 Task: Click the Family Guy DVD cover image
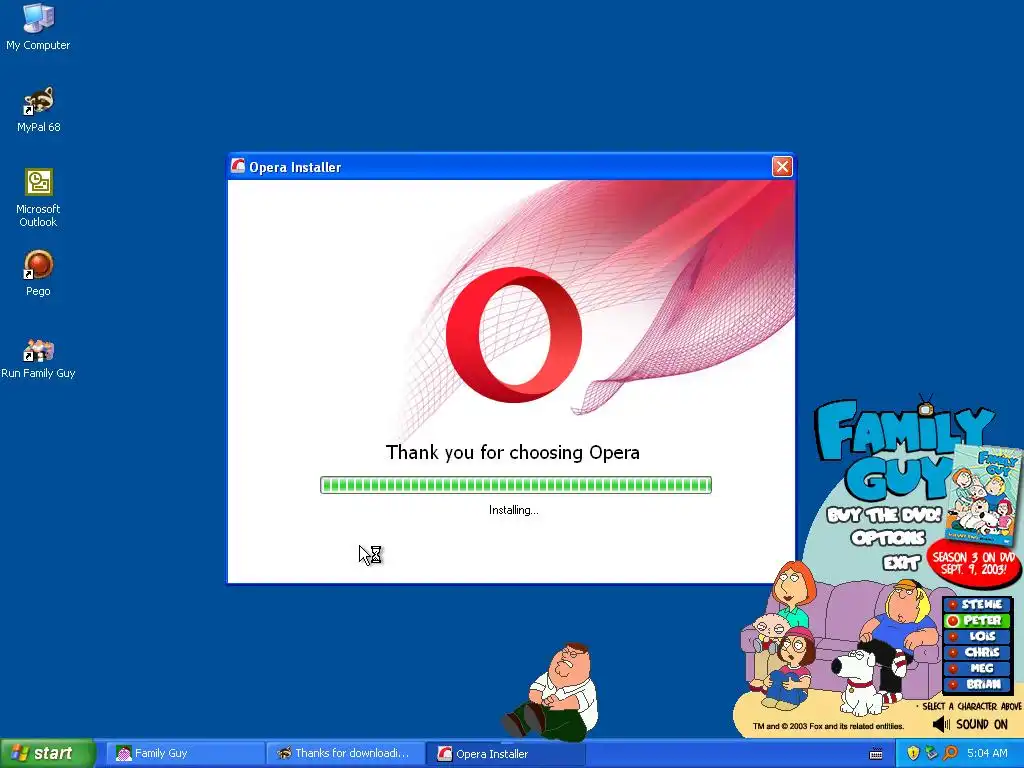coord(985,493)
